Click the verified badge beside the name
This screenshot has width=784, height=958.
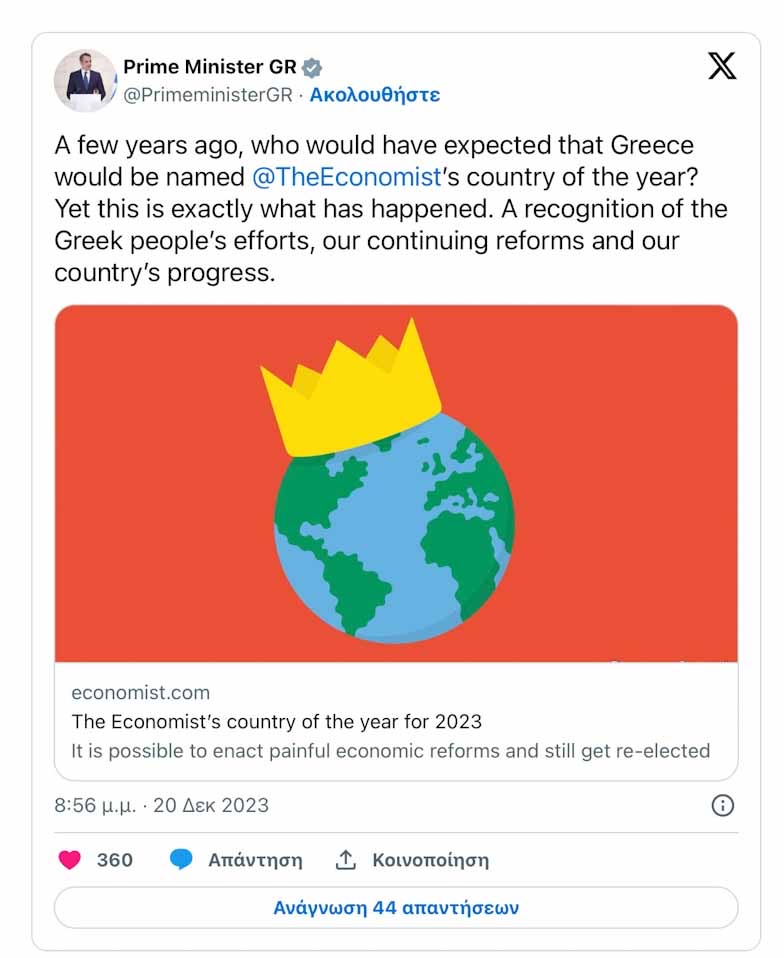pos(312,68)
